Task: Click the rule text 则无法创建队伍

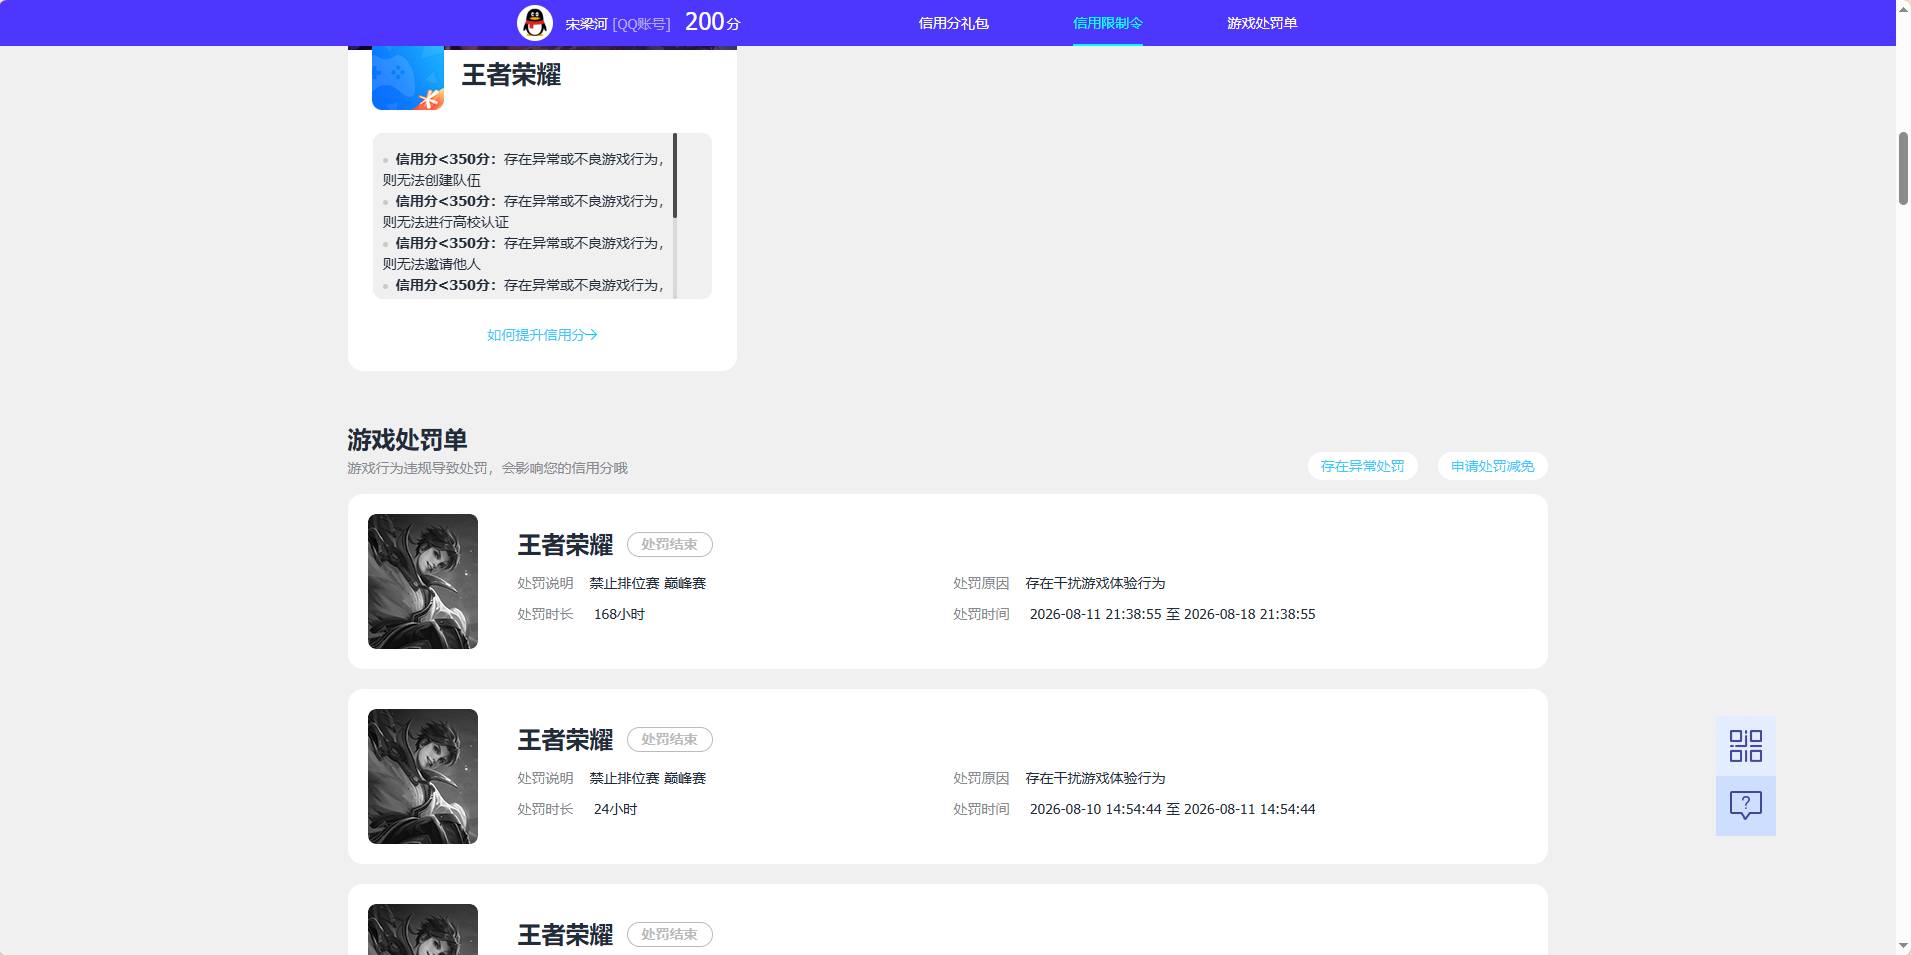Action: pos(431,180)
